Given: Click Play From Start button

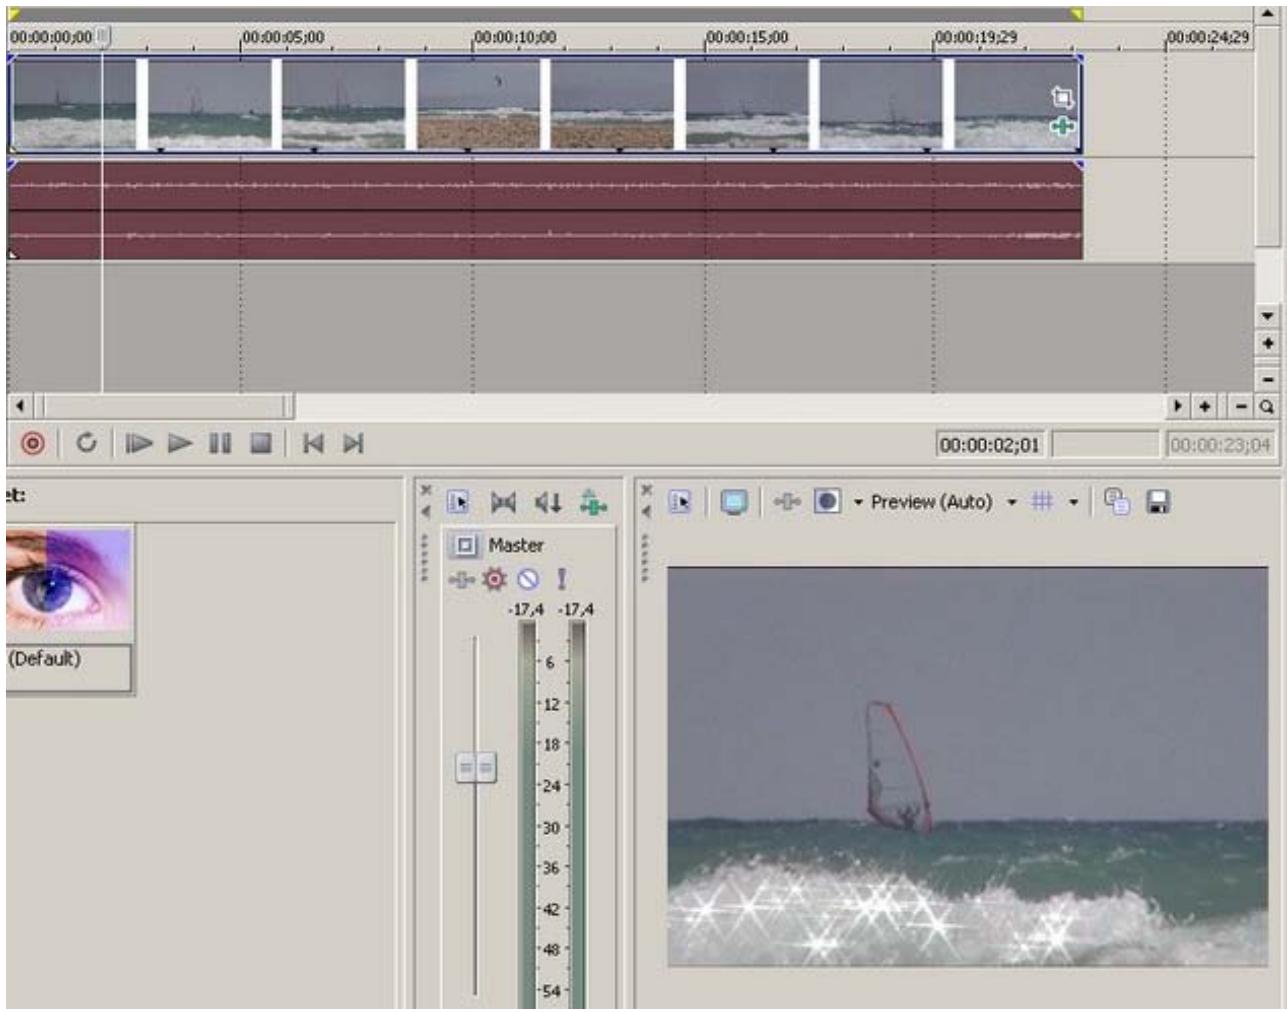Looking at the screenshot, I should tap(138, 443).
